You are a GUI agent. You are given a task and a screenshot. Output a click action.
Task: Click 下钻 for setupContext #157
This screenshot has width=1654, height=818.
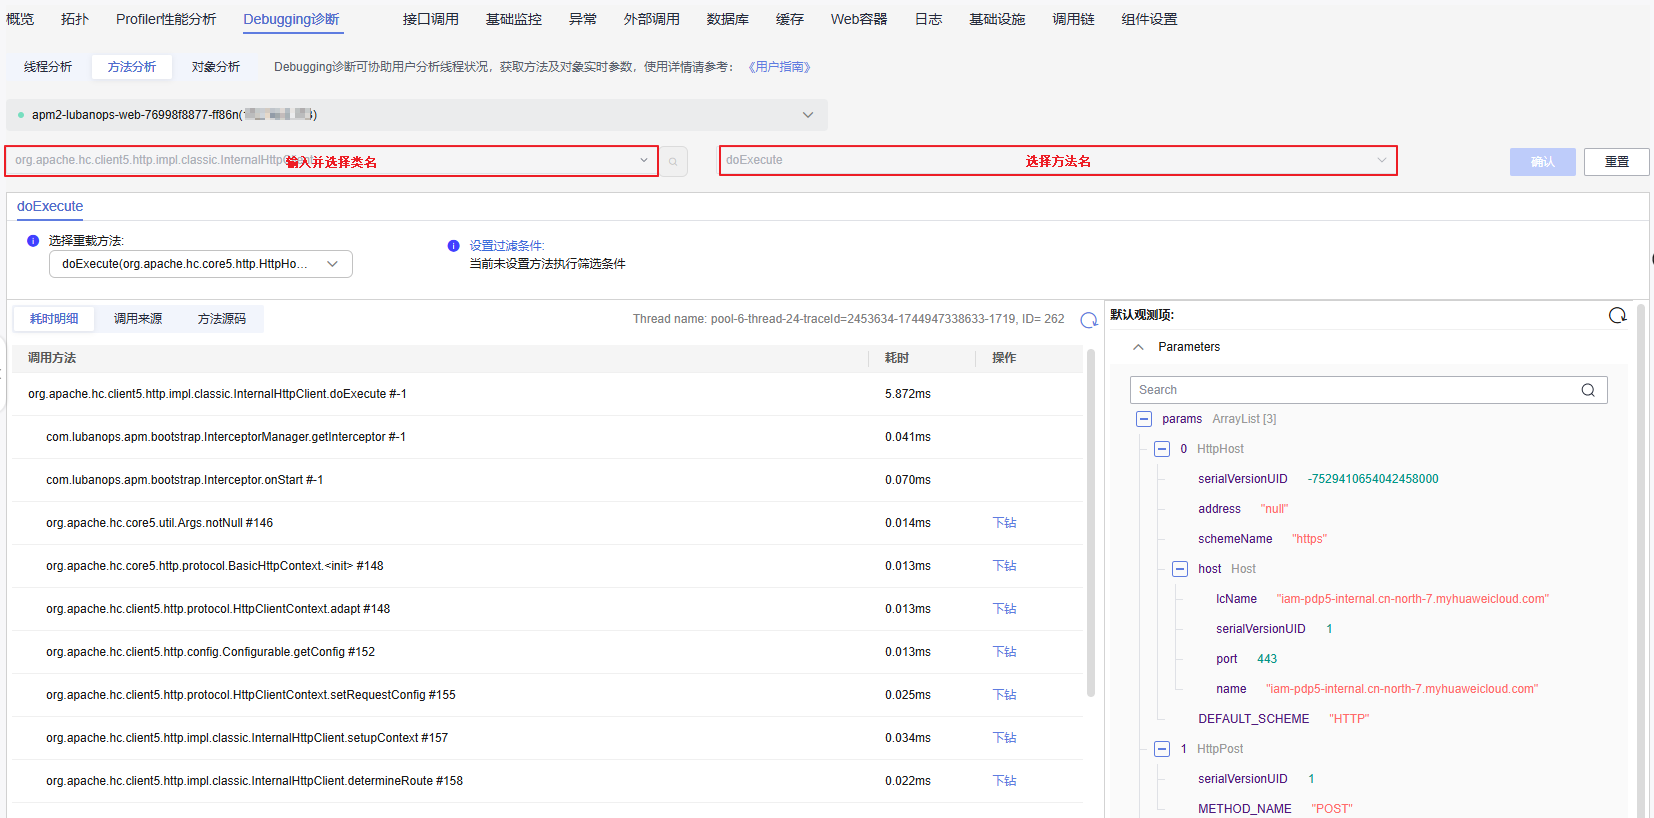pos(1004,738)
